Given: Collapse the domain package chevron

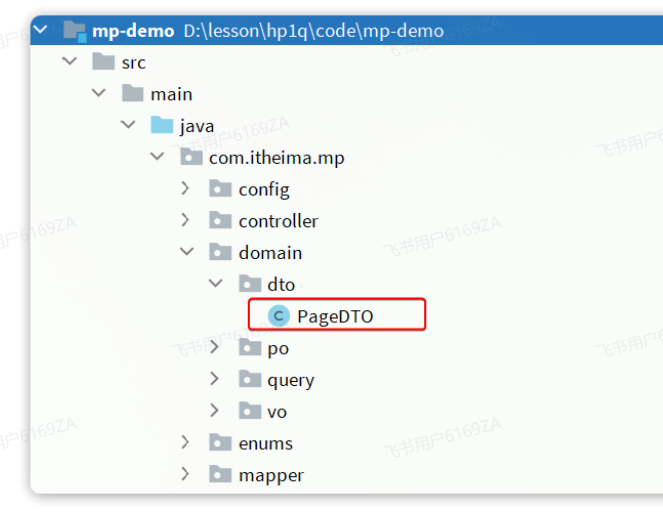Looking at the screenshot, I should (x=186, y=253).
